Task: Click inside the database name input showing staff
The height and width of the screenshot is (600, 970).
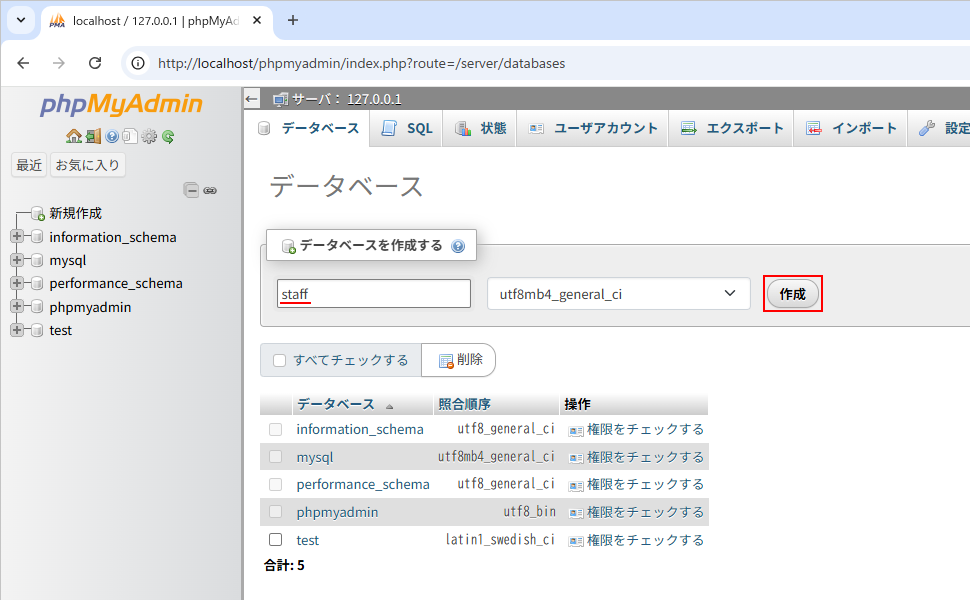Action: tap(373, 293)
